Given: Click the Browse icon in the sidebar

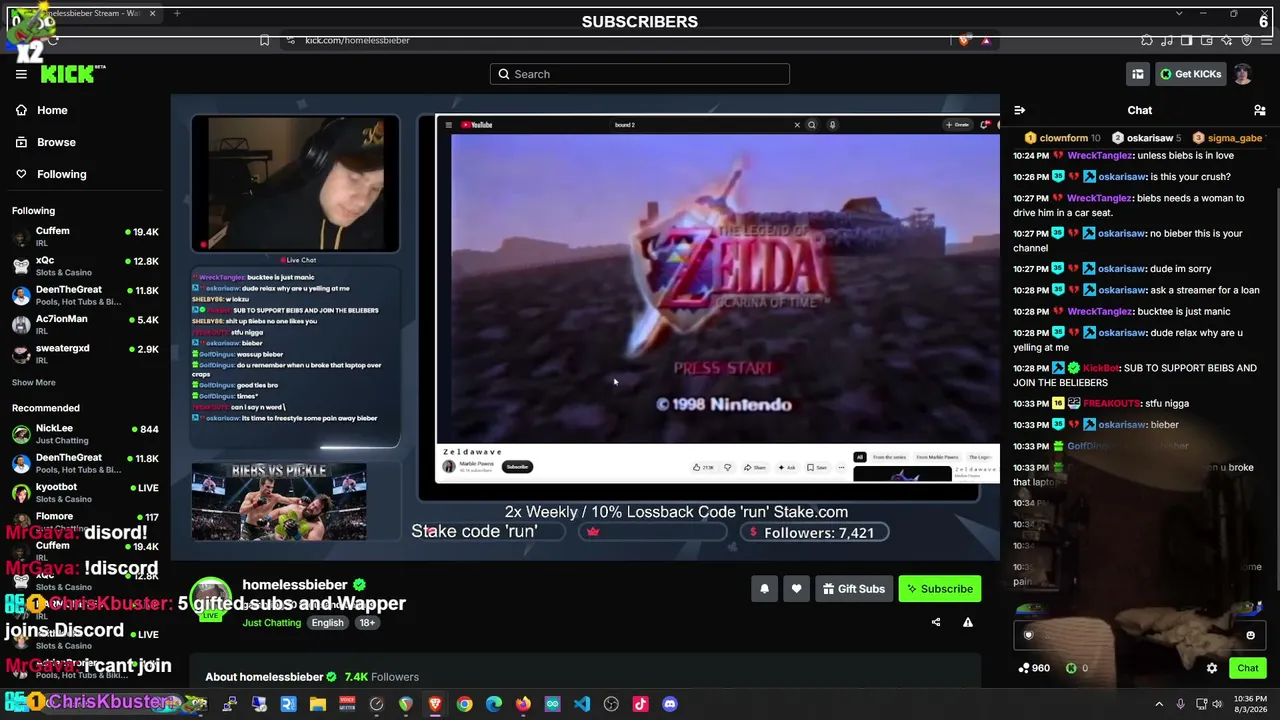Looking at the screenshot, I should (21, 142).
